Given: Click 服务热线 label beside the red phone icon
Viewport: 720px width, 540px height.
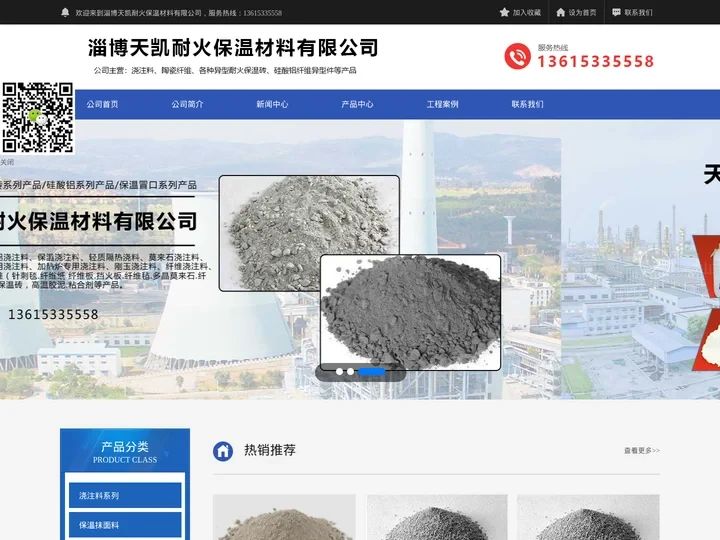Looking at the screenshot, I should (x=553, y=47).
